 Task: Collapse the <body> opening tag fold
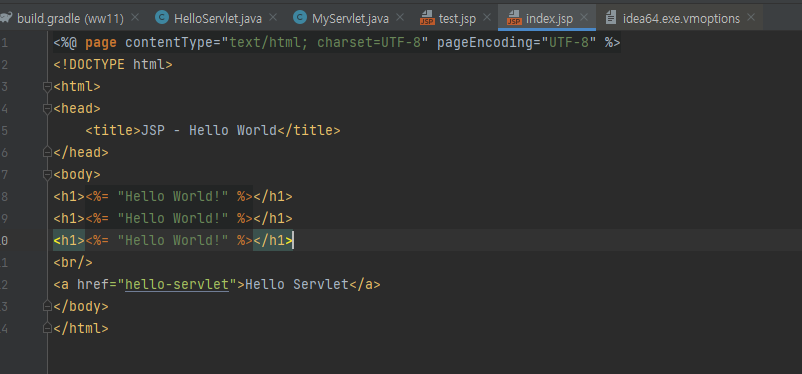pos(48,174)
